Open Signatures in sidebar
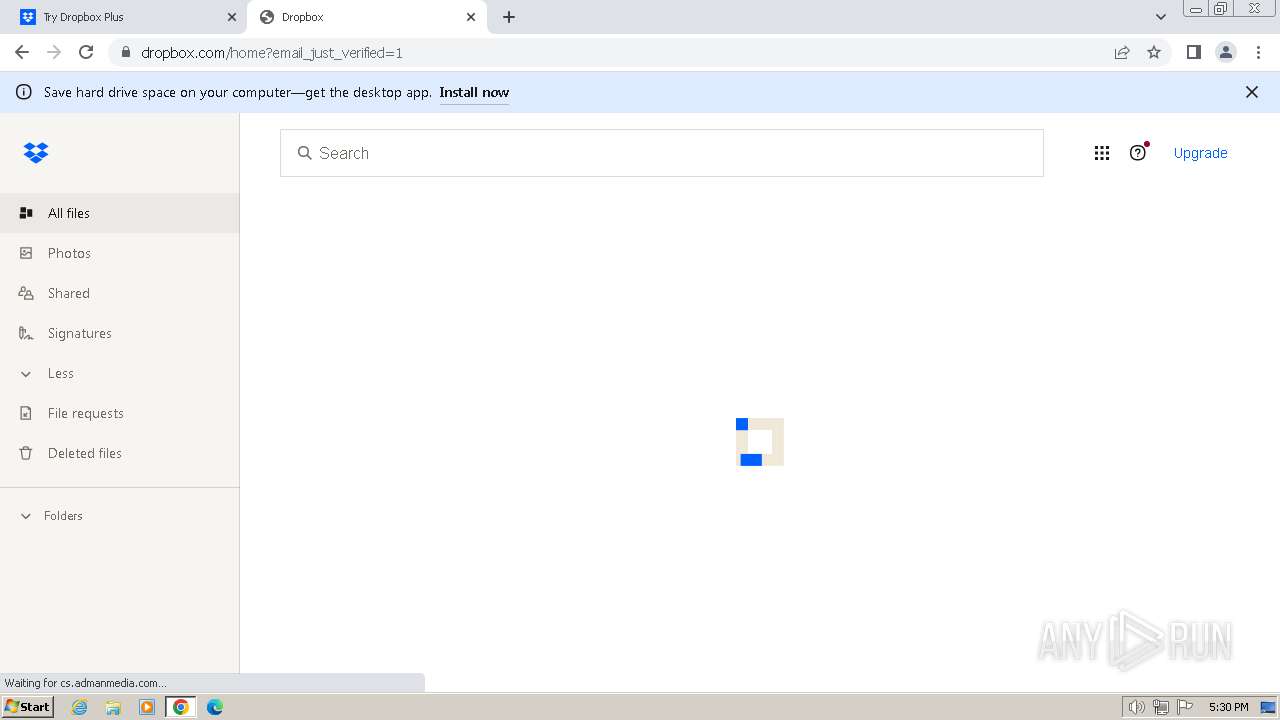The height and width of the screenshot is (720, 1280). [x=119, y=333]
